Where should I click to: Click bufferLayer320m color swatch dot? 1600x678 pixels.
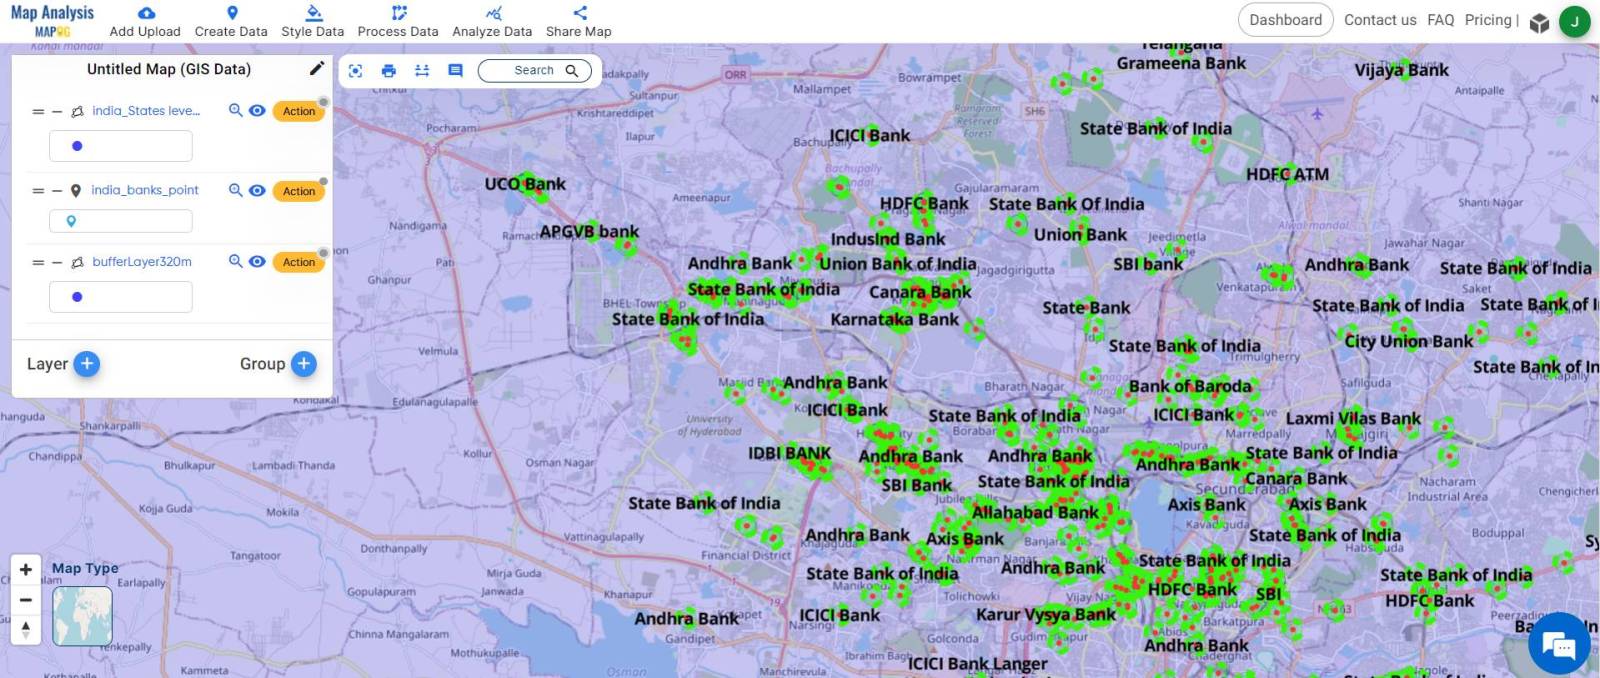(77, 297)
